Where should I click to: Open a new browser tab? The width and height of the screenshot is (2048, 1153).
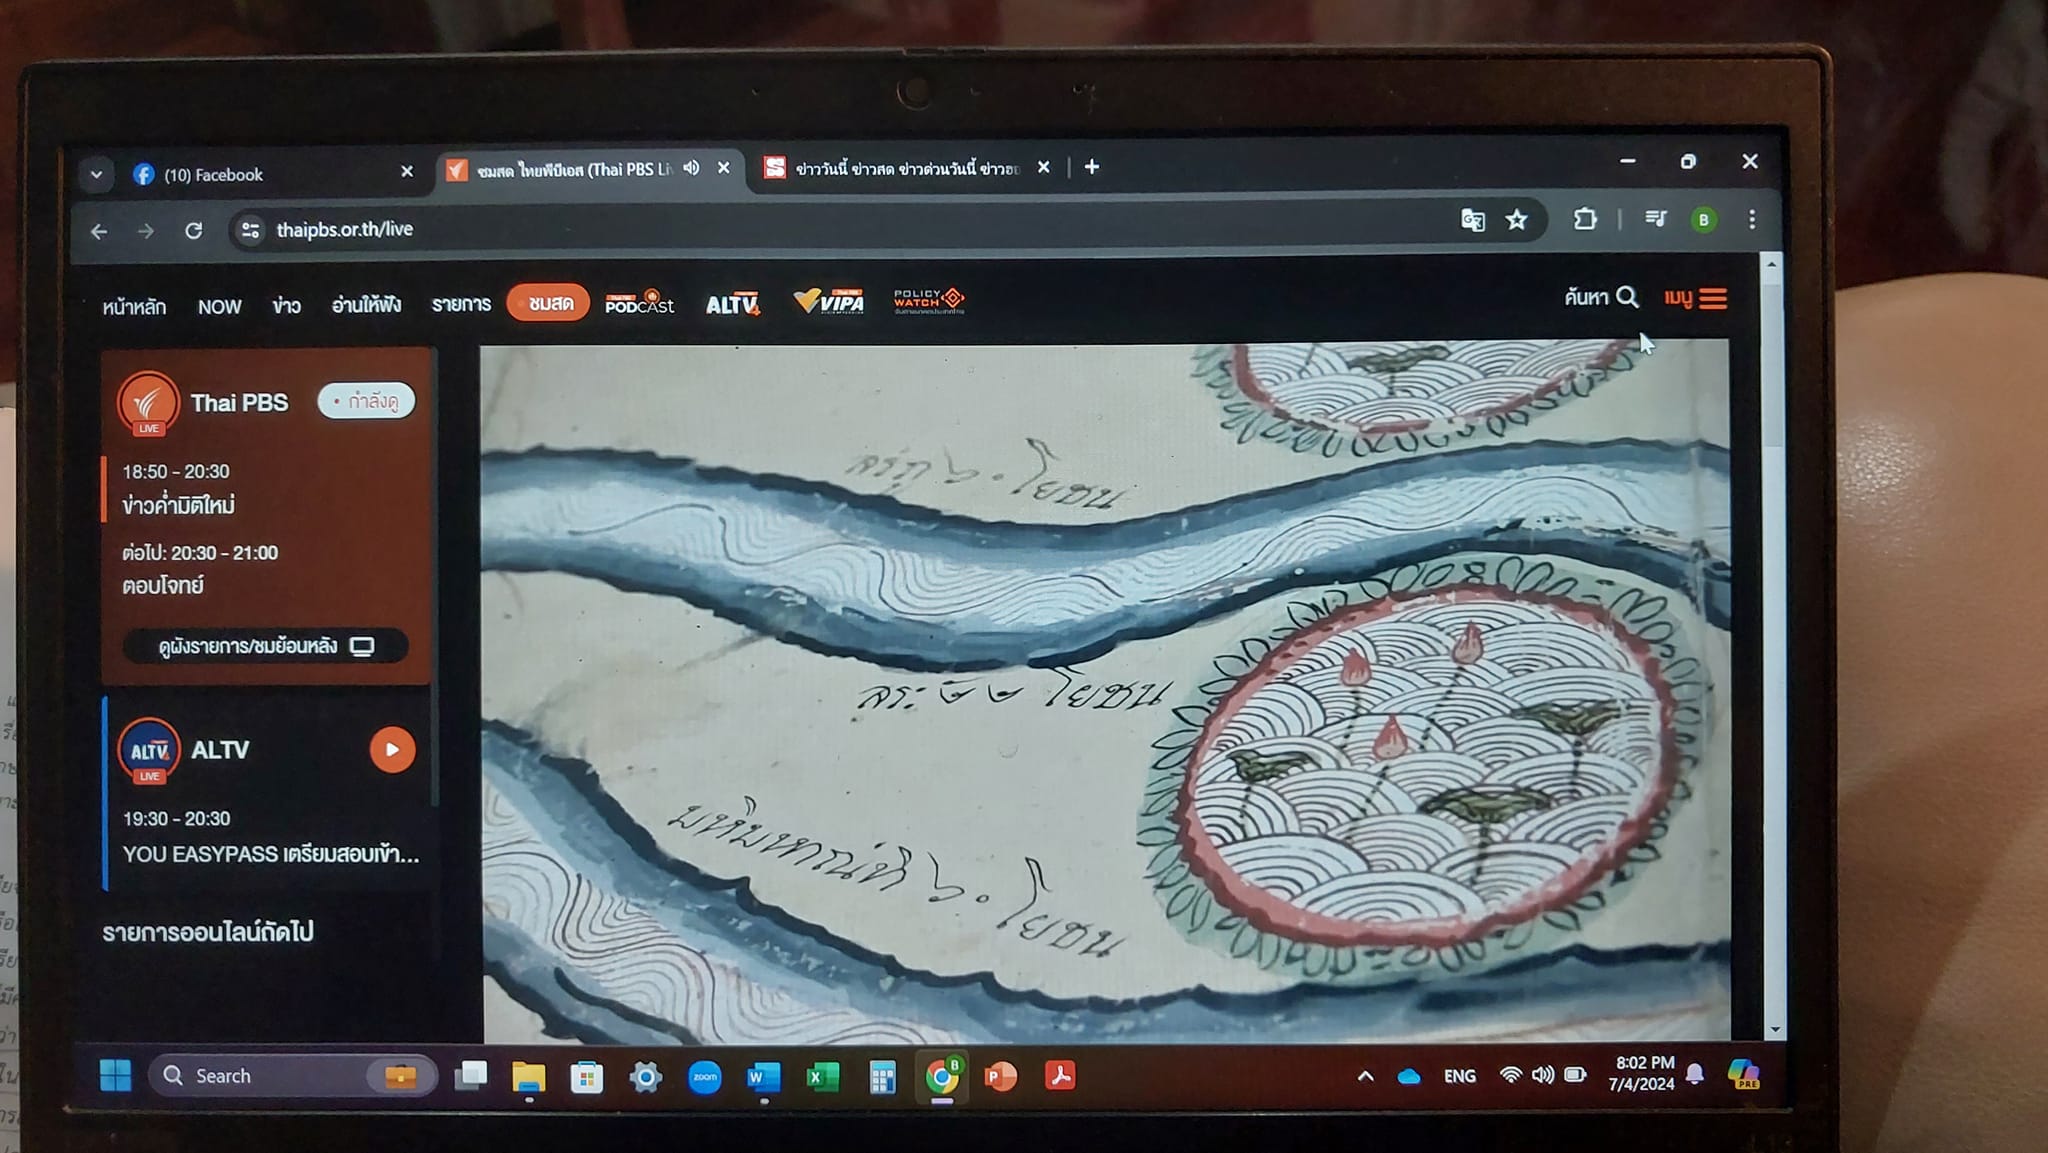1092,167
